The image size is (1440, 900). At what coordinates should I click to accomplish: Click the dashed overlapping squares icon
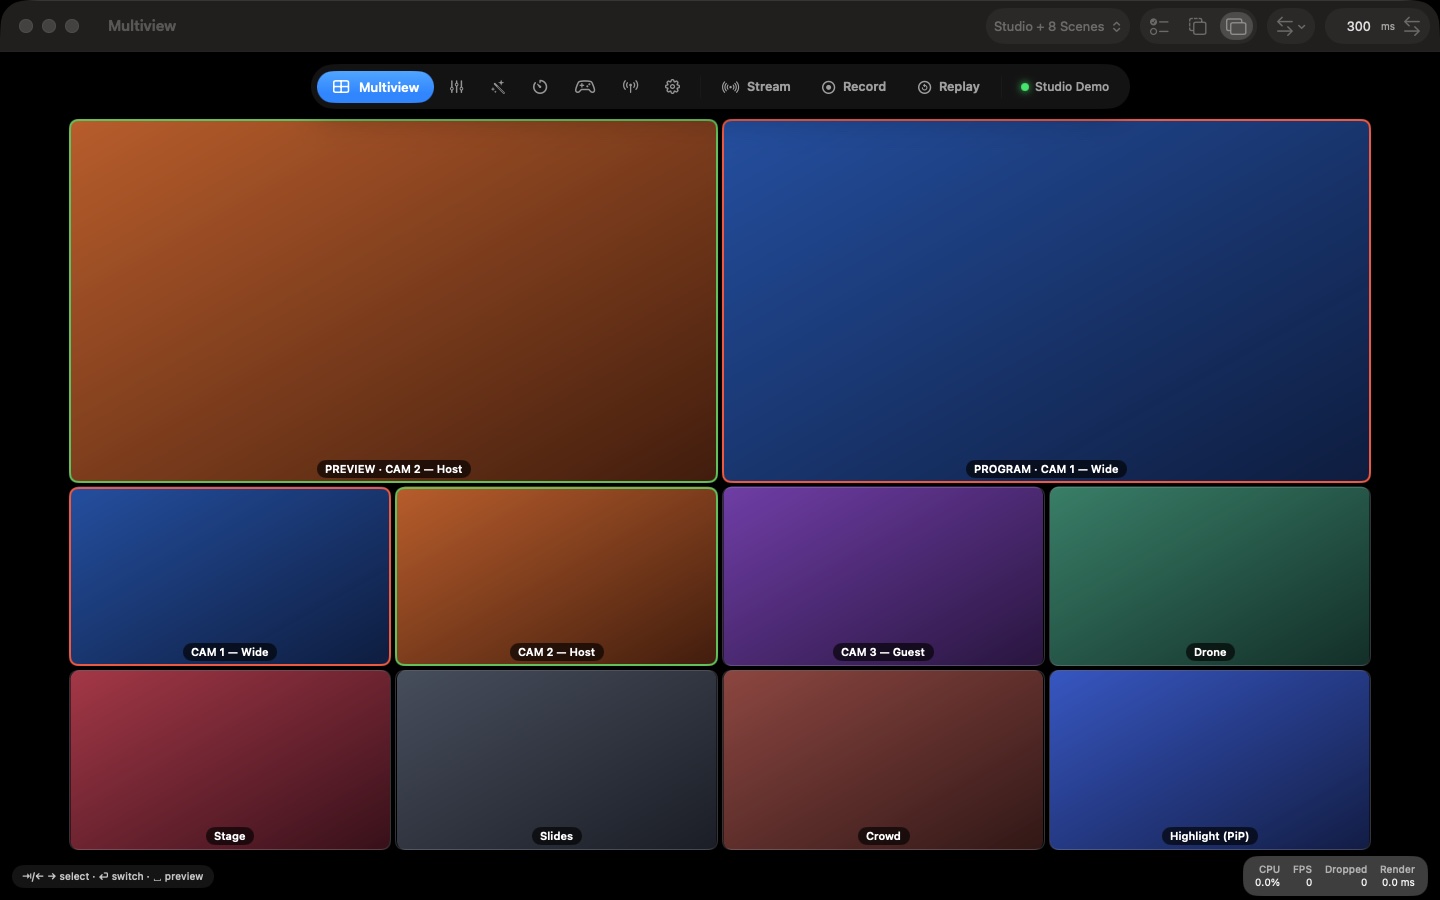1197,27
